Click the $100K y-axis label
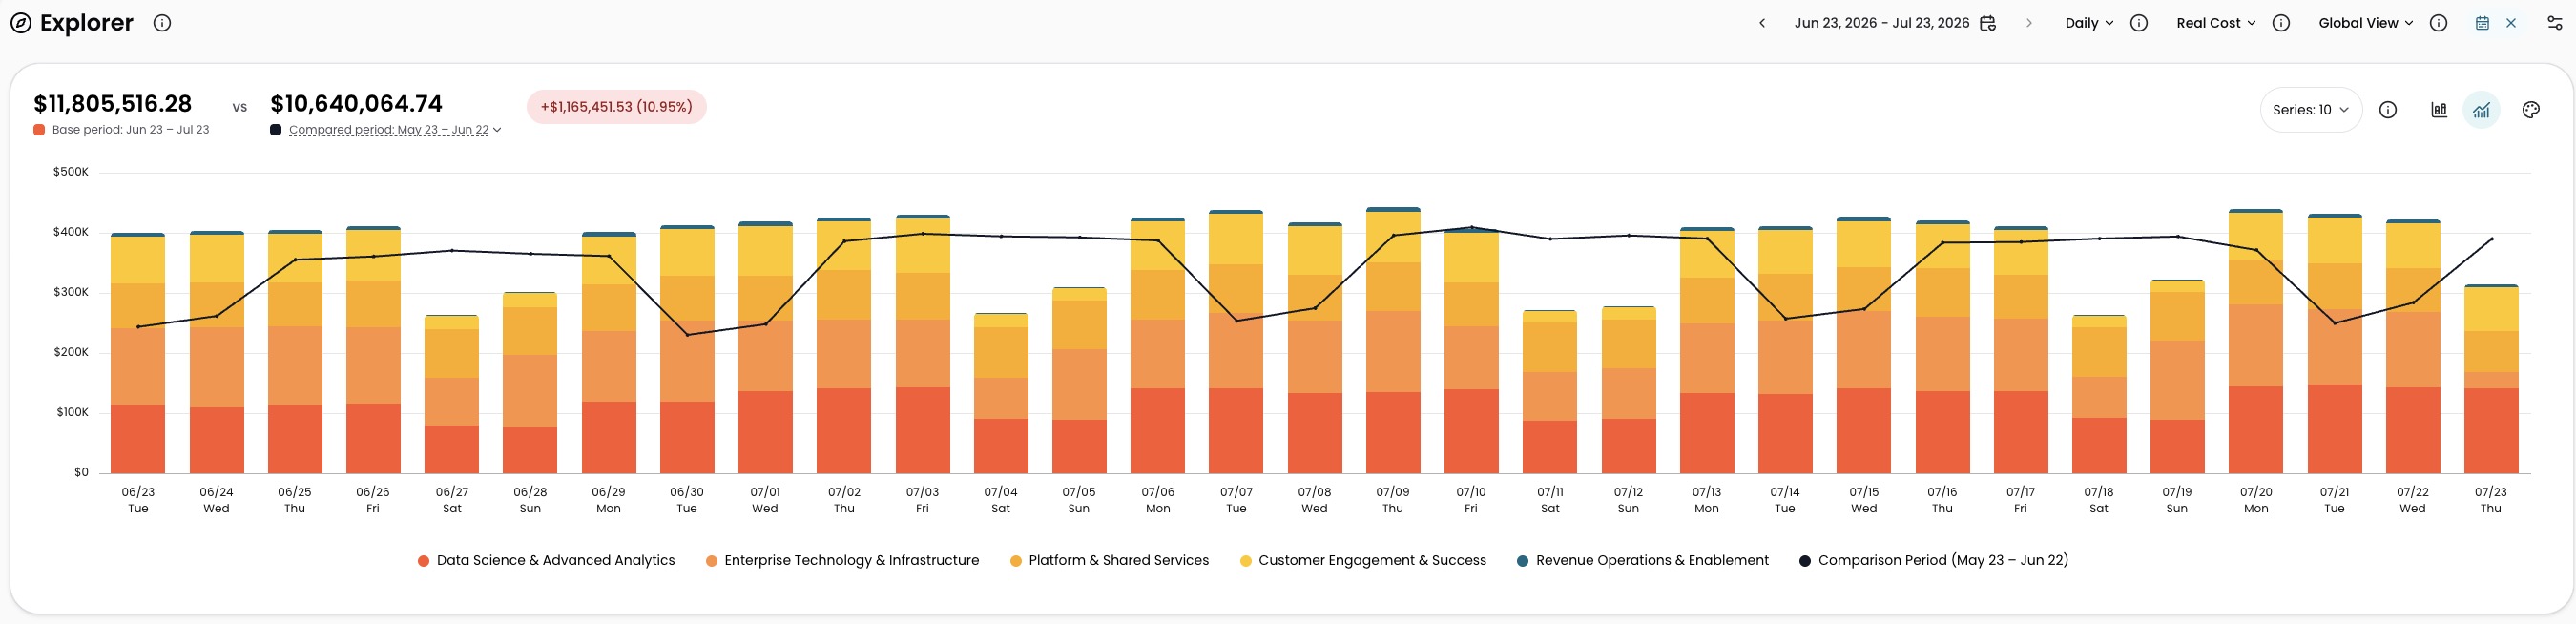2576x624 pixels. point(72,412)
